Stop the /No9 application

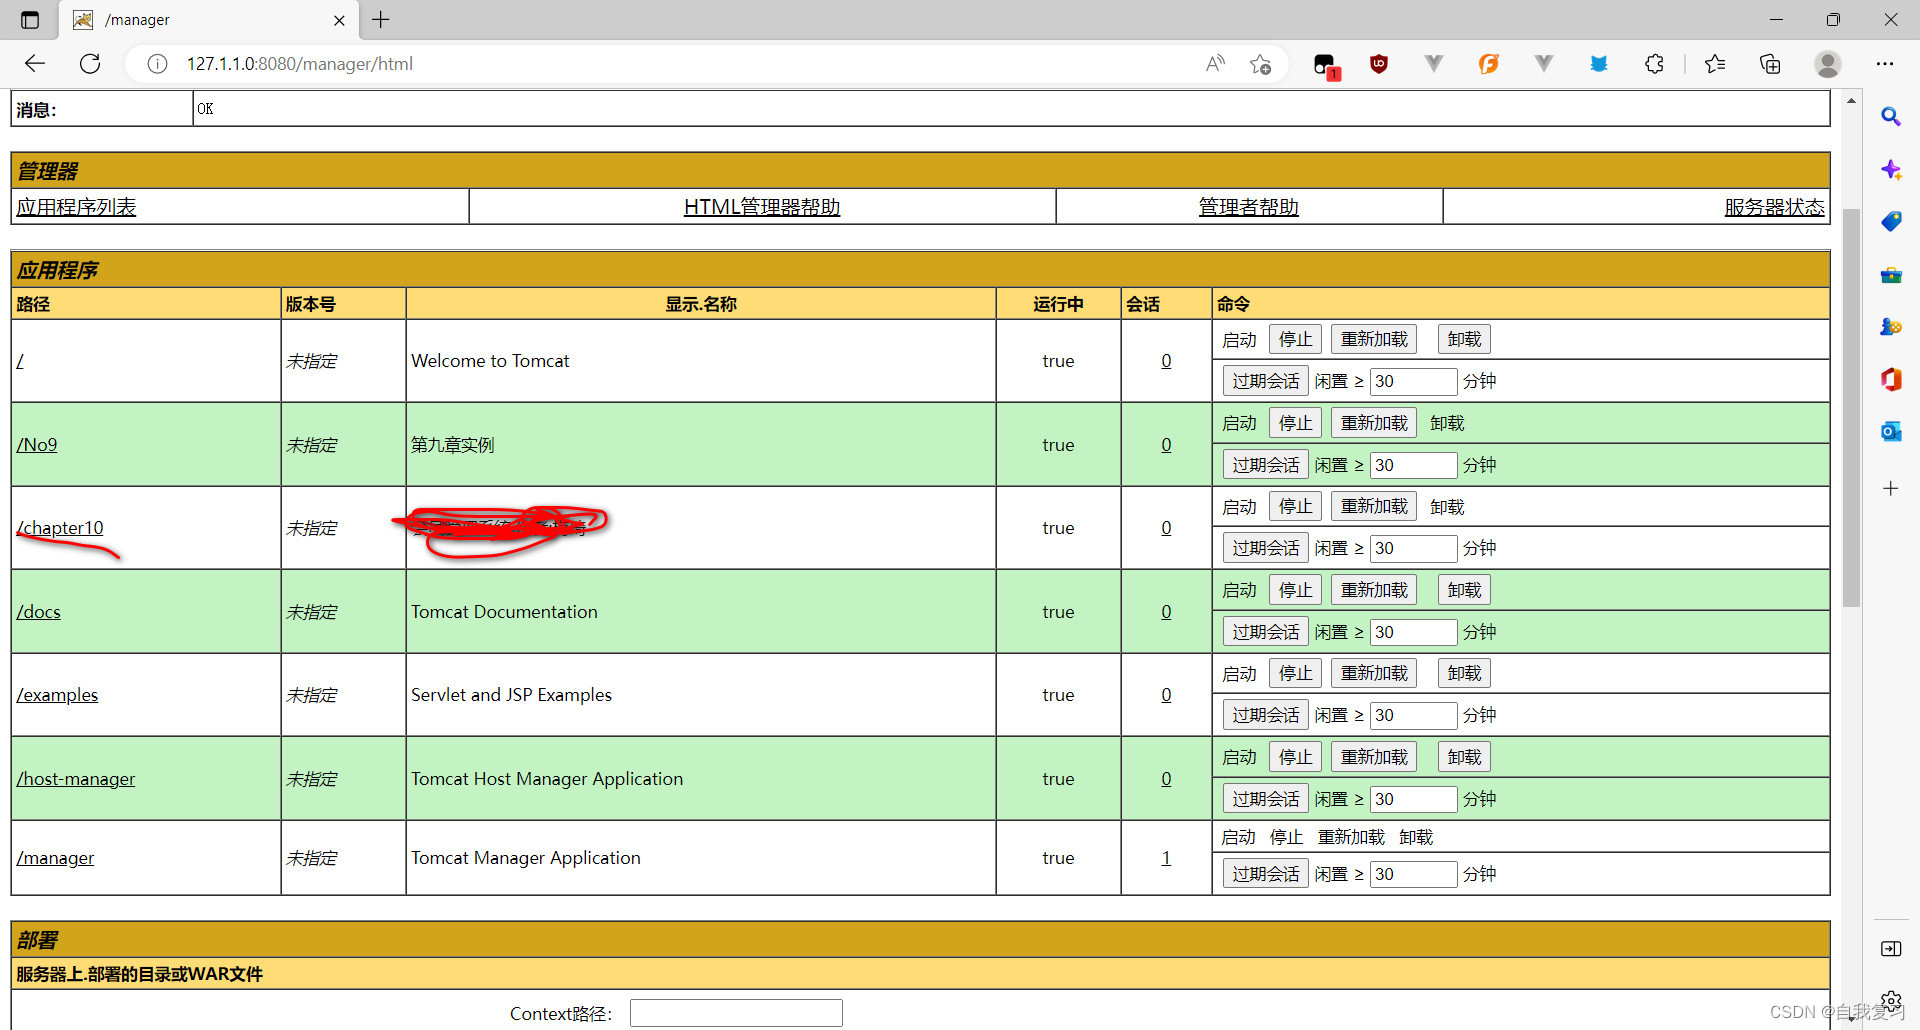[x=1295, y=424]
